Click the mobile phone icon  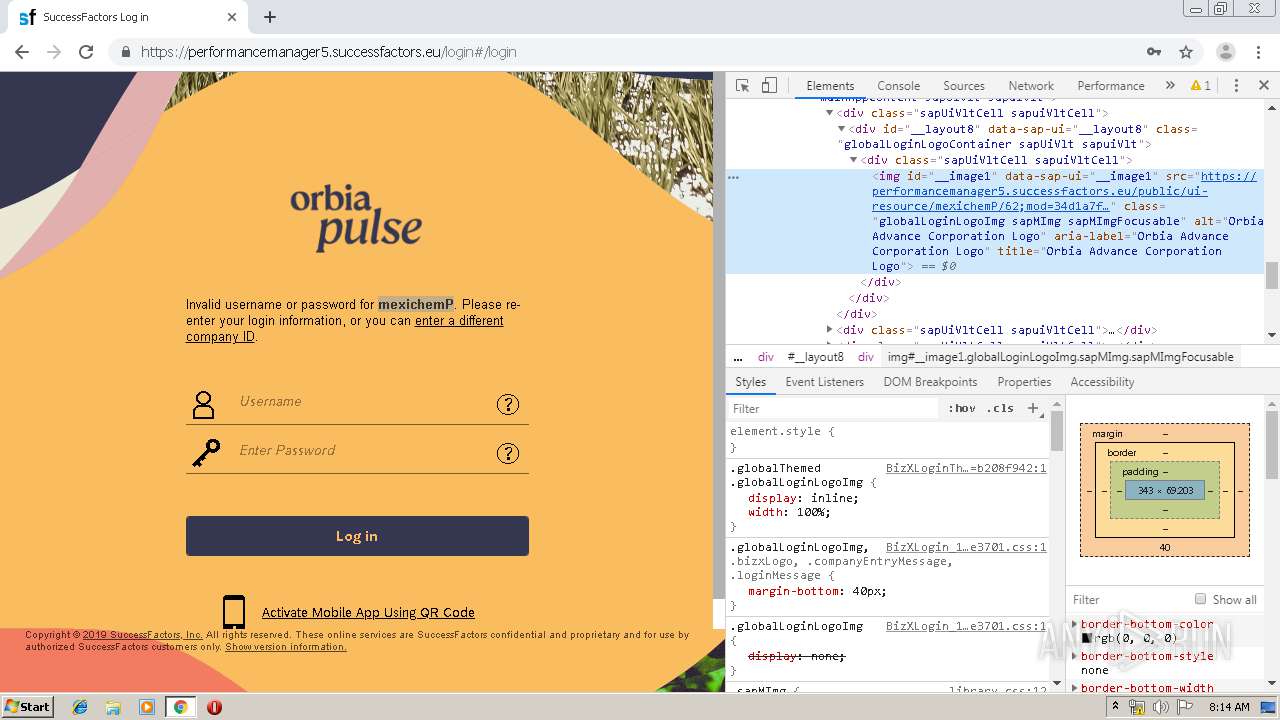click(x=234, y=612)
